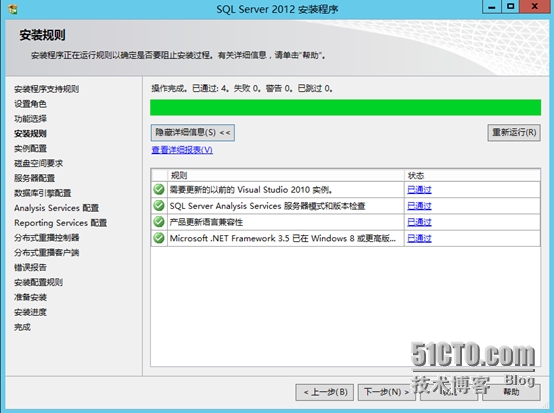Click rule text Microsoft .NET Framework 3.5

click(x=283, y=238)
